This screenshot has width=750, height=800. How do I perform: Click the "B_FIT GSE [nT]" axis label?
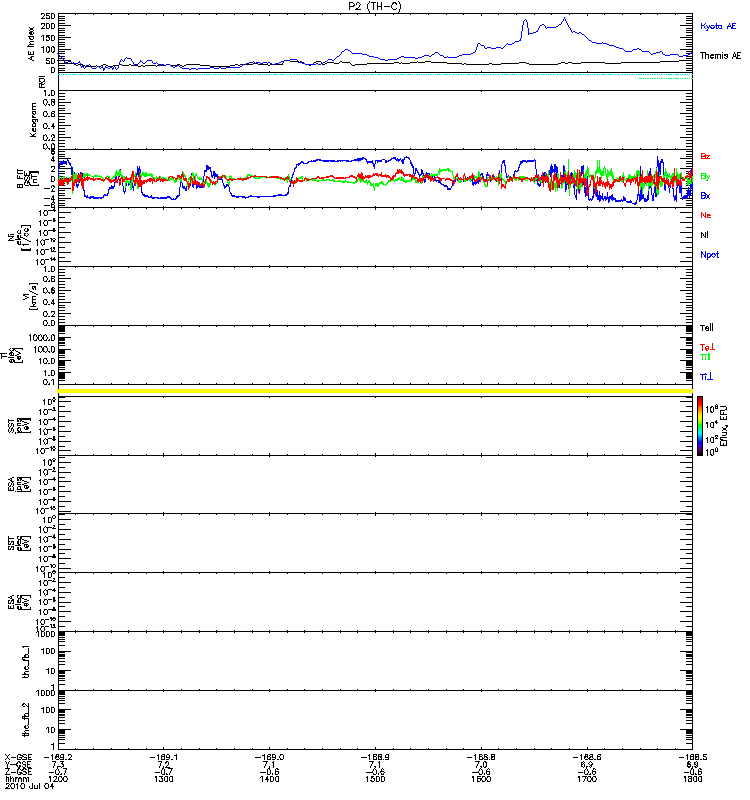[x=28, y=179]
